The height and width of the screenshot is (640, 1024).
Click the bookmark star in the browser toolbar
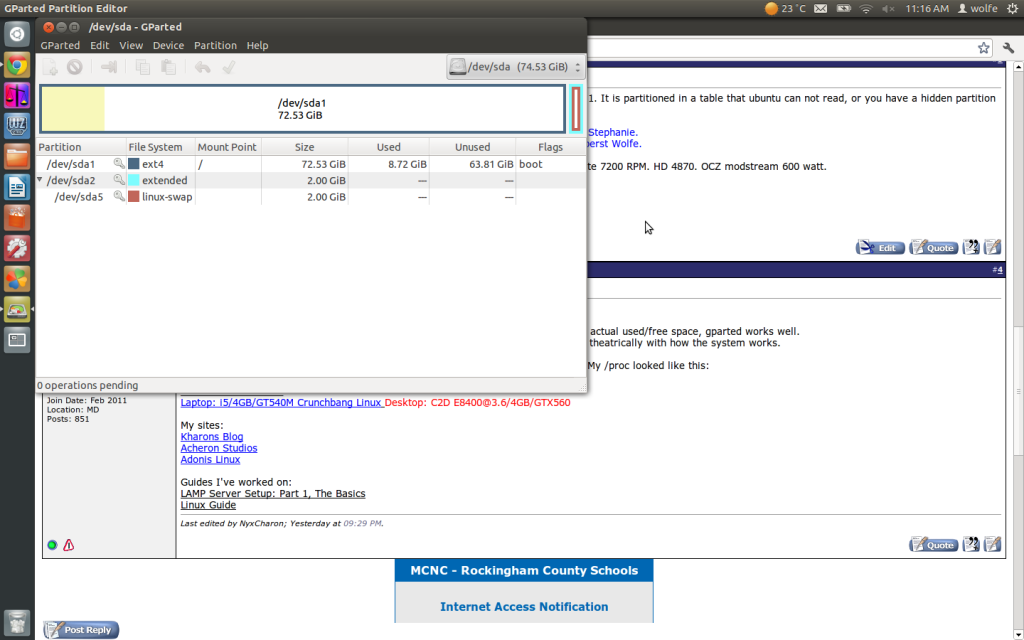click(x=983, y=47)
